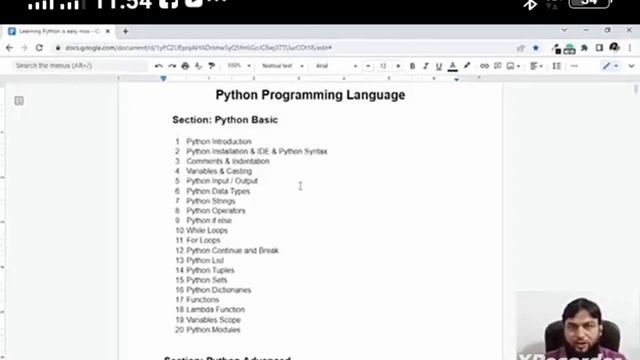Click the left indent marker on ruler
The image size is (640, 360).
coord(163,78)
